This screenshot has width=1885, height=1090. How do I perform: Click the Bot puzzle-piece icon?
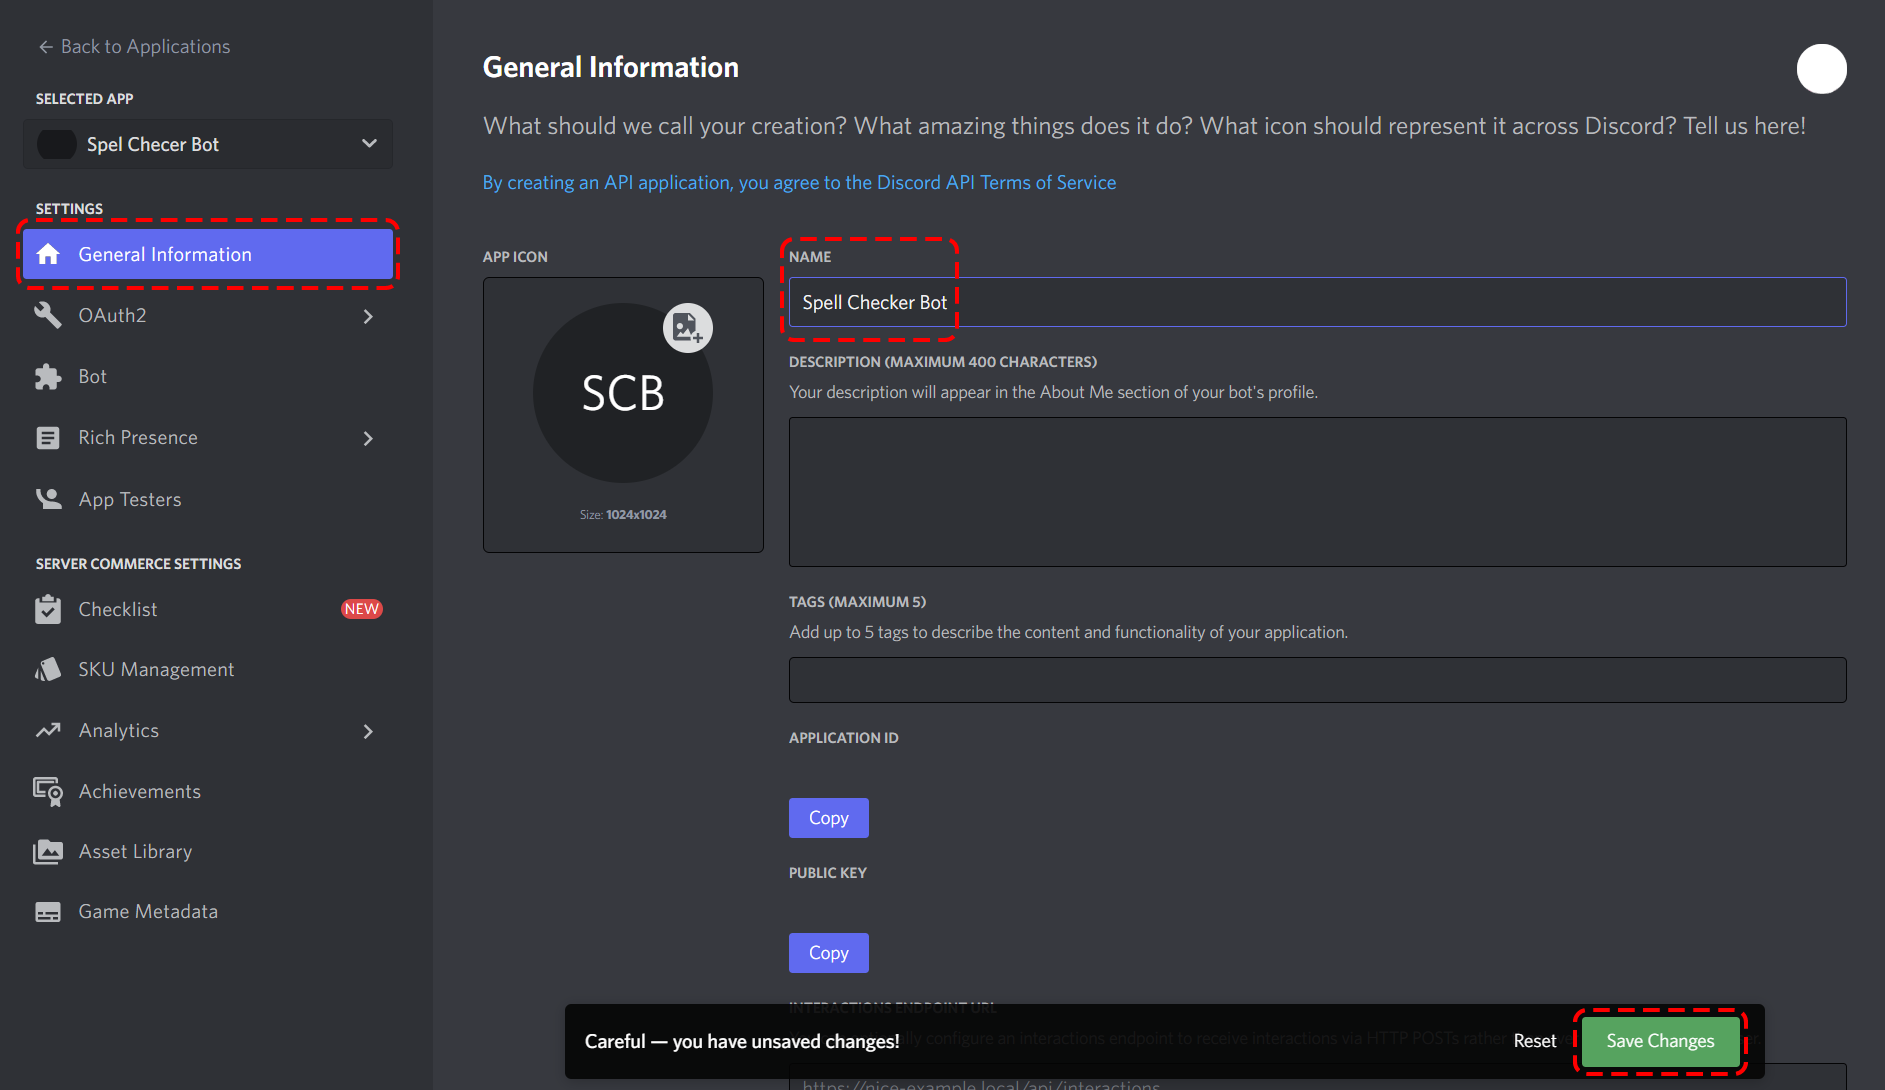coord(48,376)
